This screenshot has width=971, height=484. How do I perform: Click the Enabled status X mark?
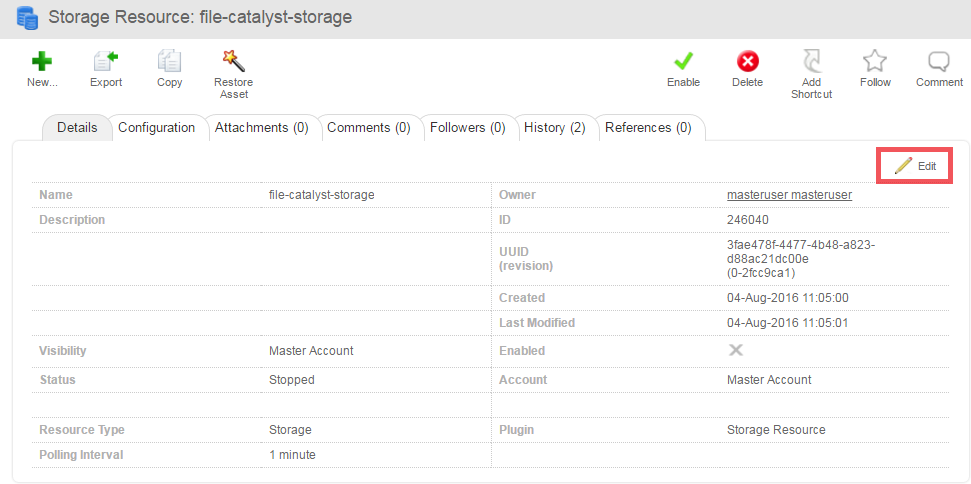[x=736, y=350]
